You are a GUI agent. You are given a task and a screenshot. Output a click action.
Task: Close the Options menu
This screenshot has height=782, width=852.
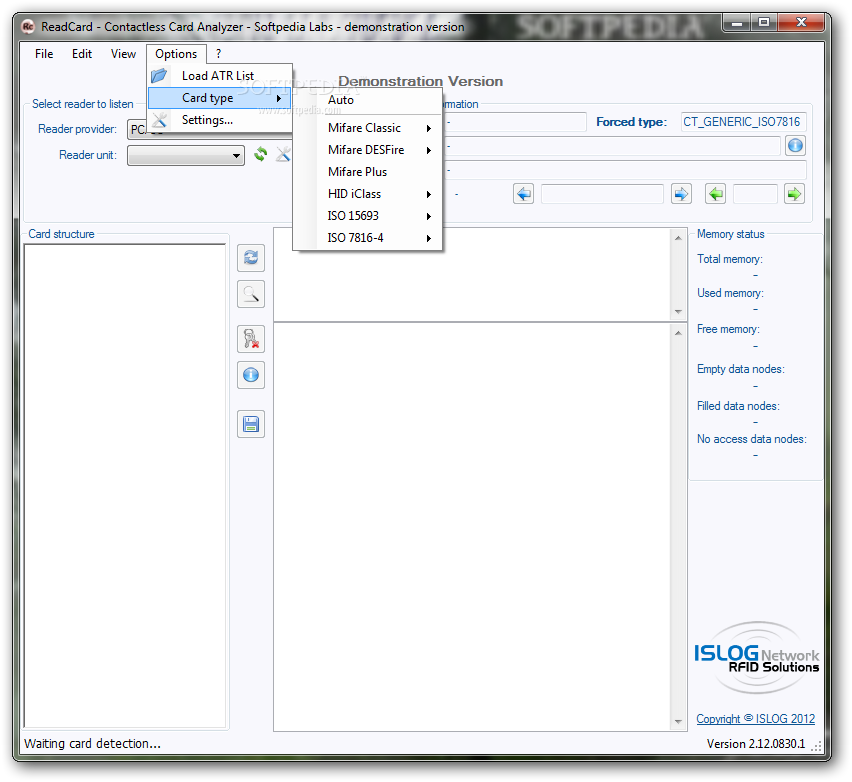point(176,54)
